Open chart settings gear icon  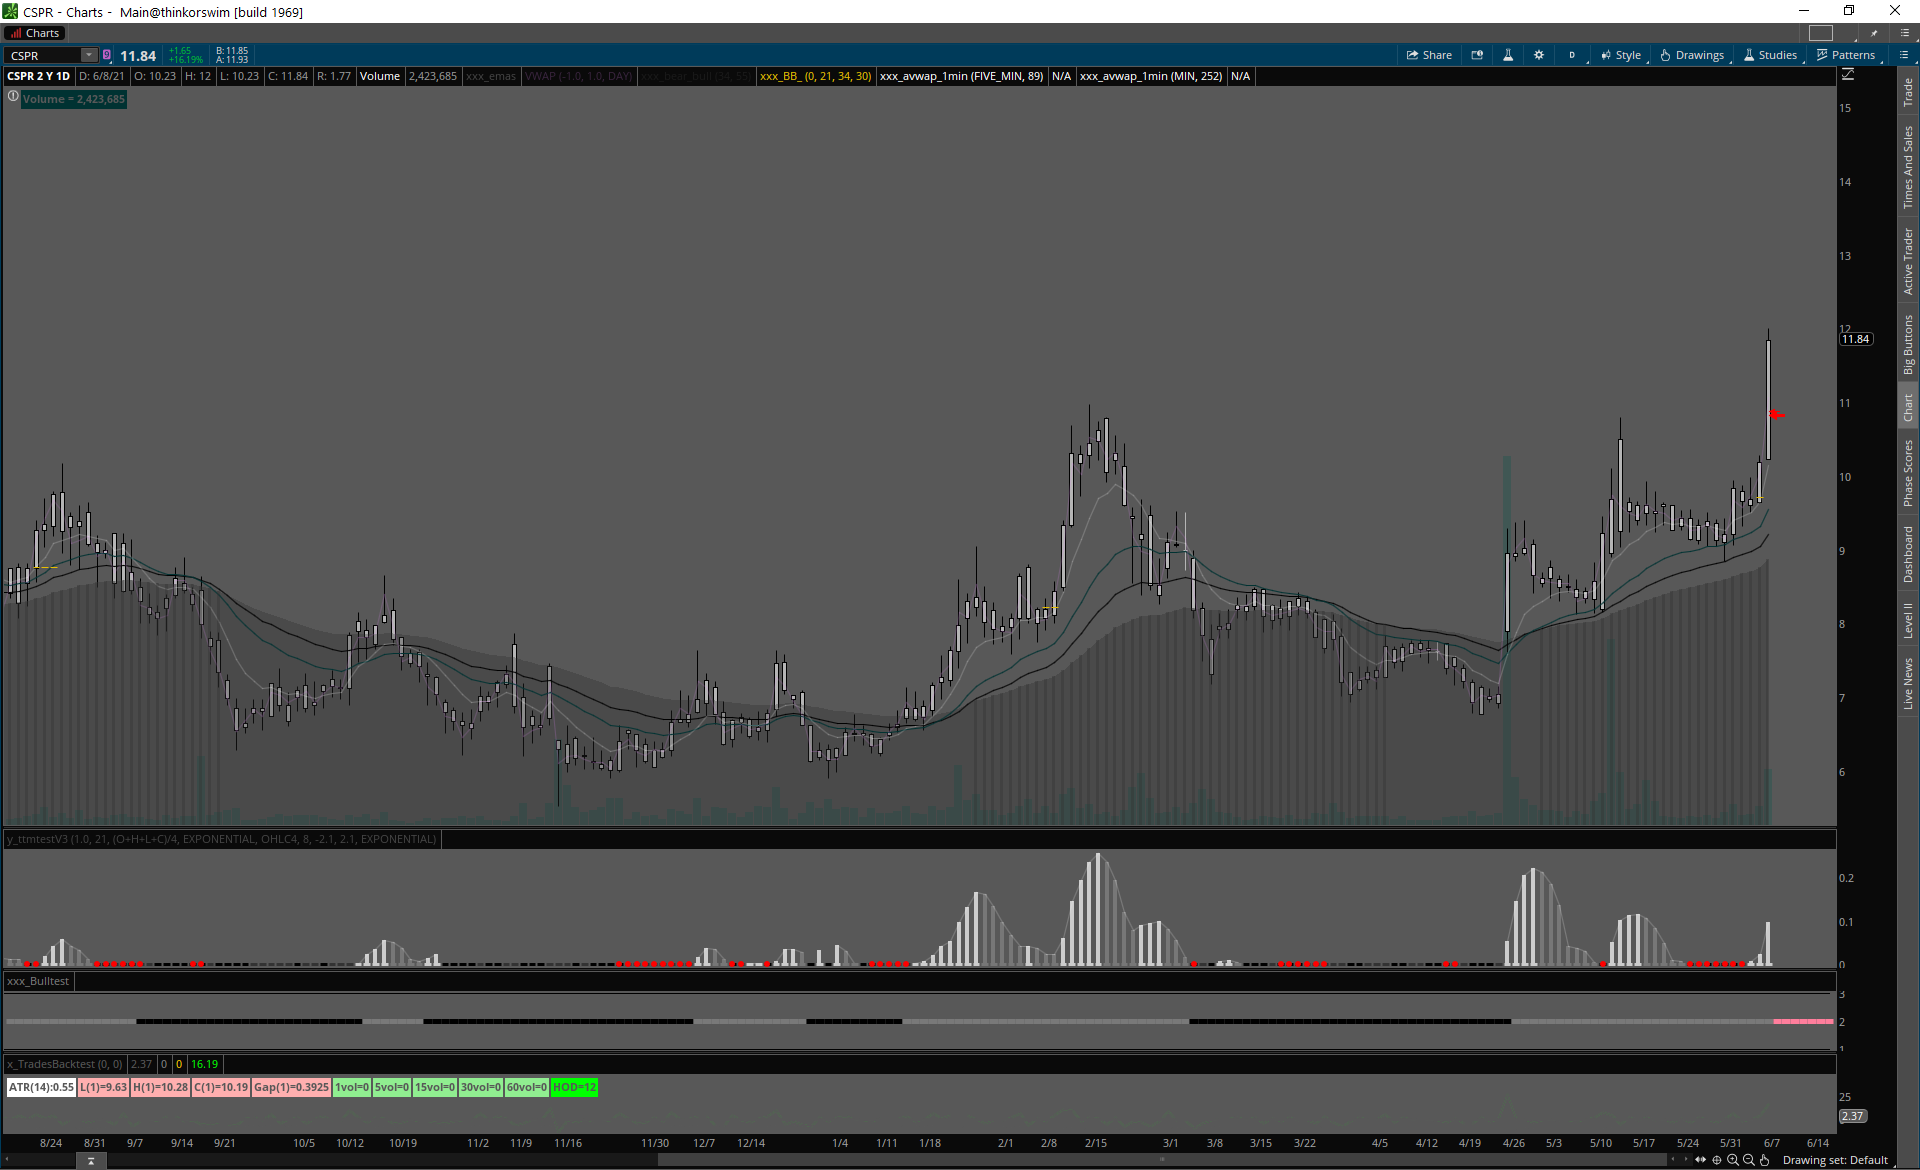point(1539,55)
